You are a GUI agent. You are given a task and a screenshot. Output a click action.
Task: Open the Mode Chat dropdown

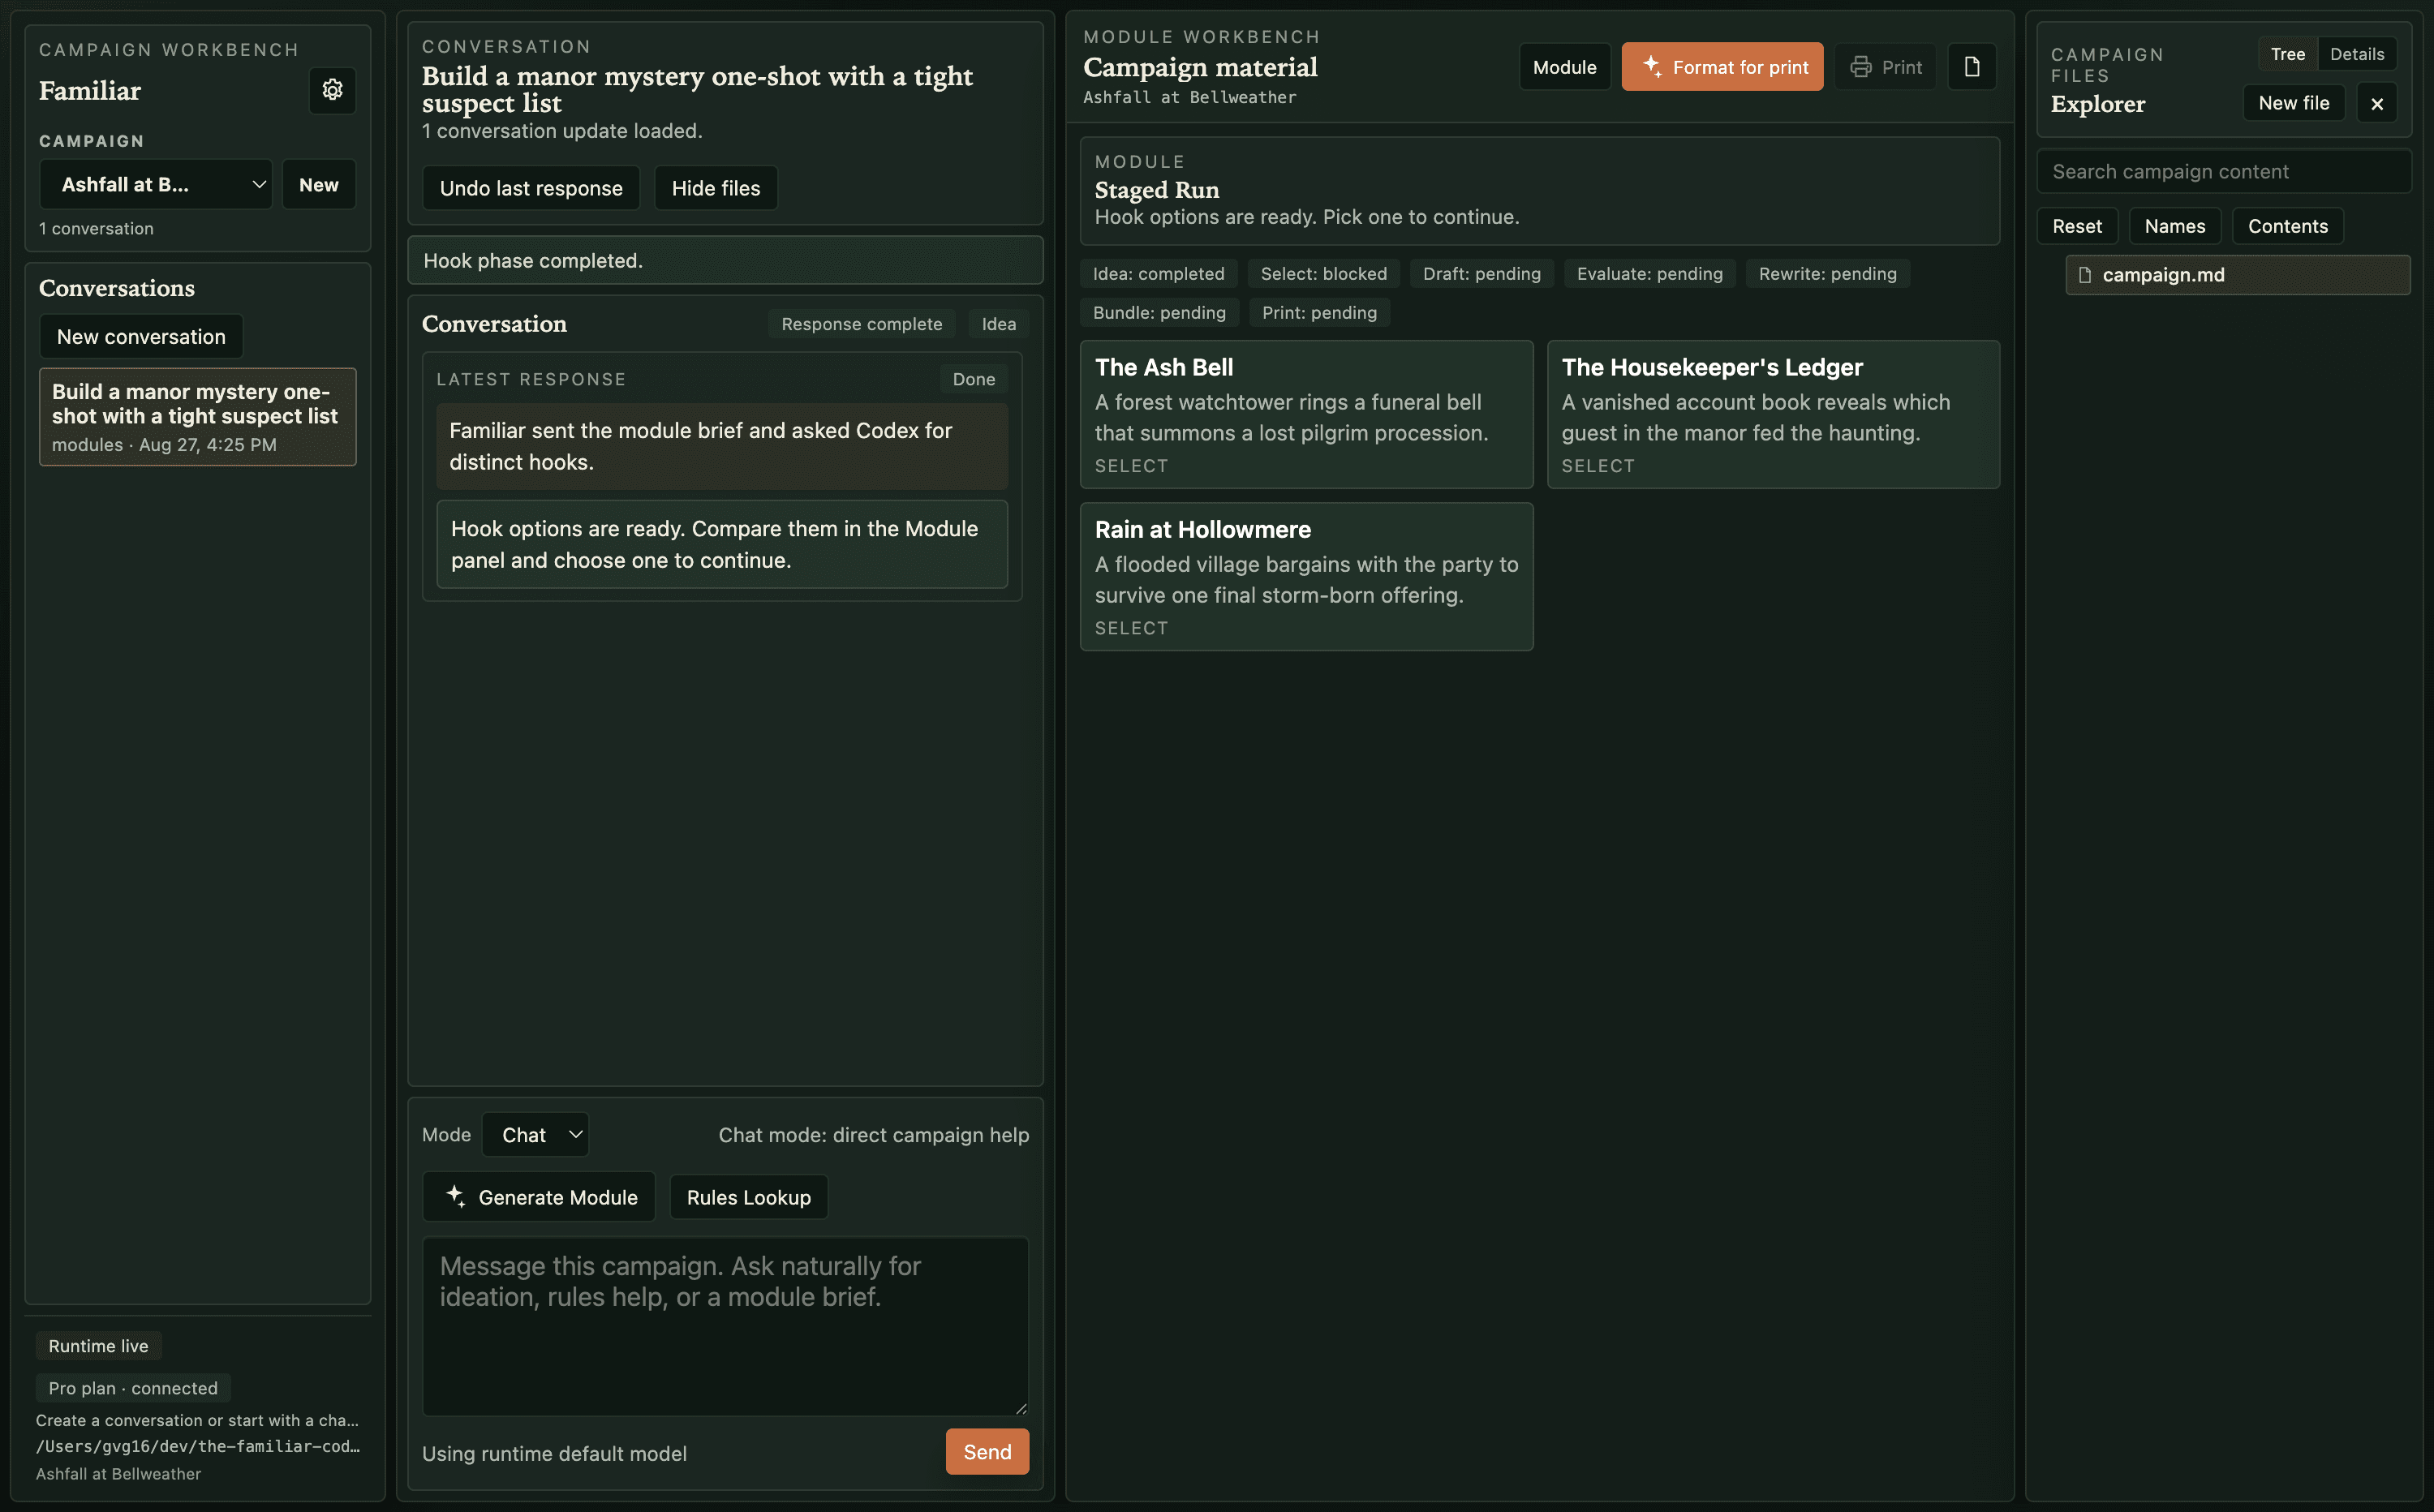tap(535, 1134)
